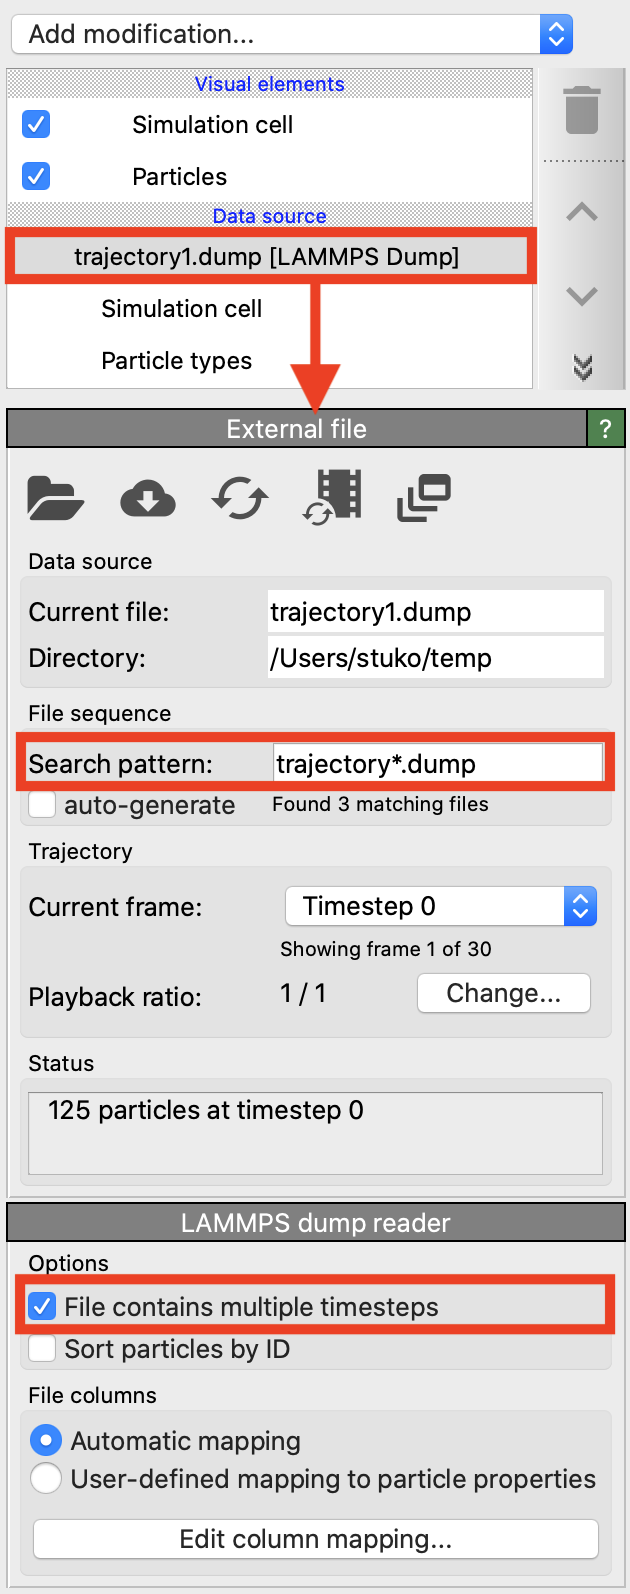This screenshot has height=1594, width=630.
Task: Select User-defined mapping to particle properties
Action: [x=46, y=1479]
